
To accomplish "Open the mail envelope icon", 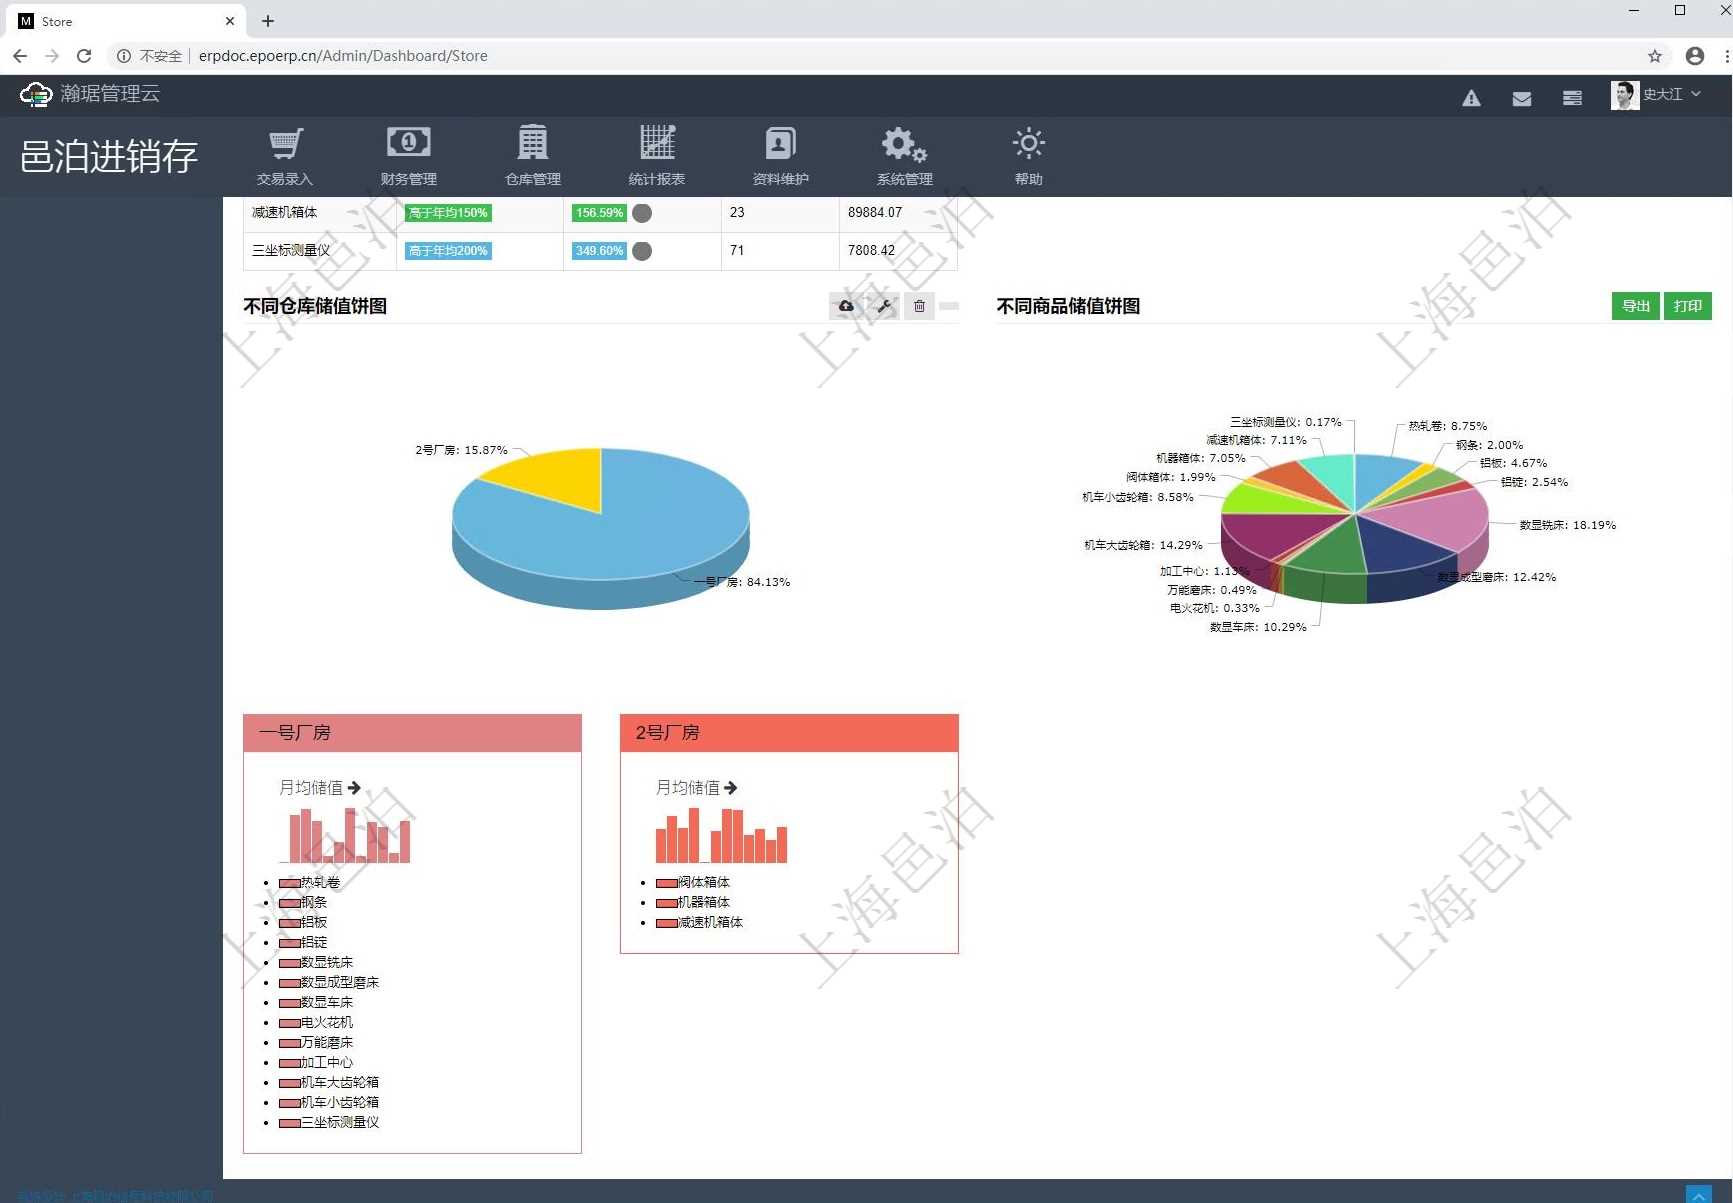I will (x=1522, y=98).
